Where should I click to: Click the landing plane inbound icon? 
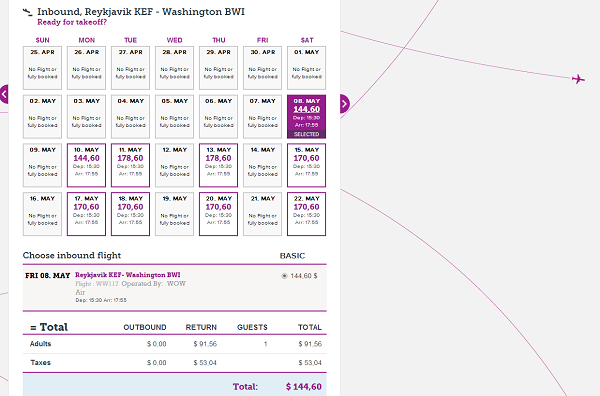[x=28, y=13]
